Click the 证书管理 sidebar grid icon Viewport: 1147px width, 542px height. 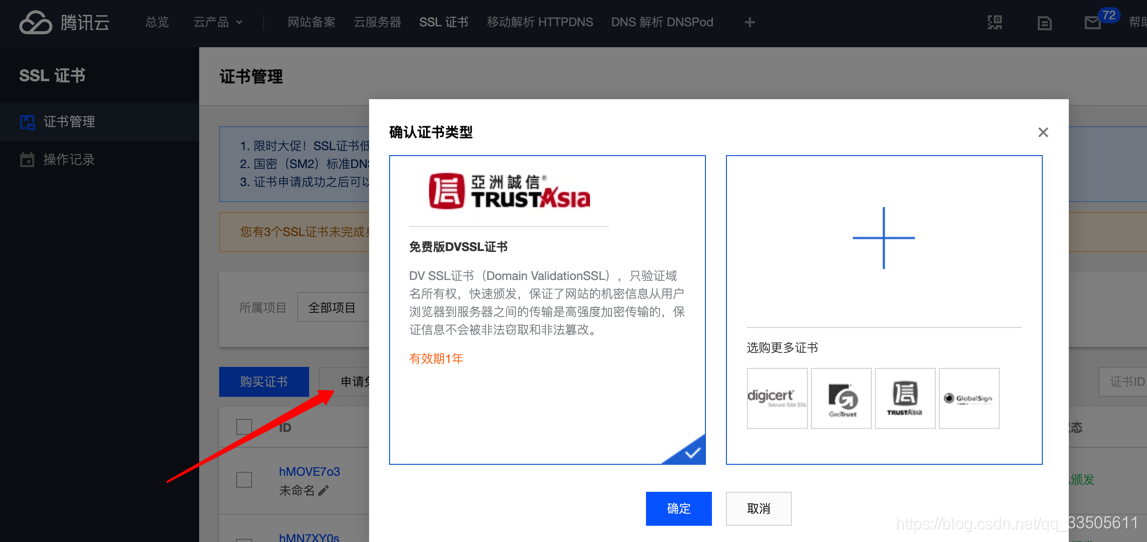click(27, 122)
